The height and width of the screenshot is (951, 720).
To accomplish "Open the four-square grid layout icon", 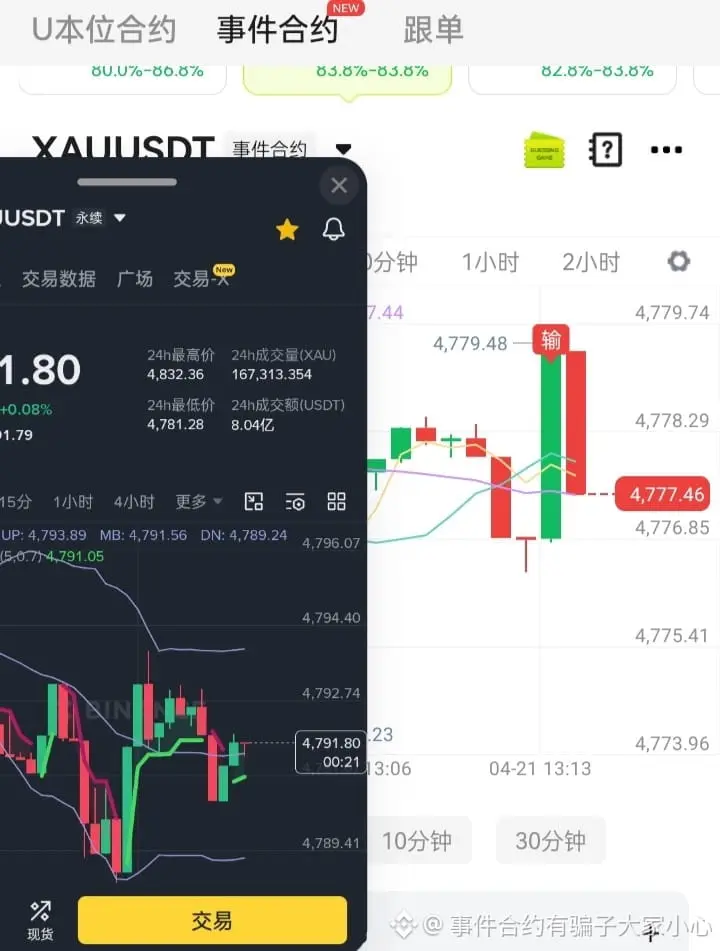I will coord(337,502).
